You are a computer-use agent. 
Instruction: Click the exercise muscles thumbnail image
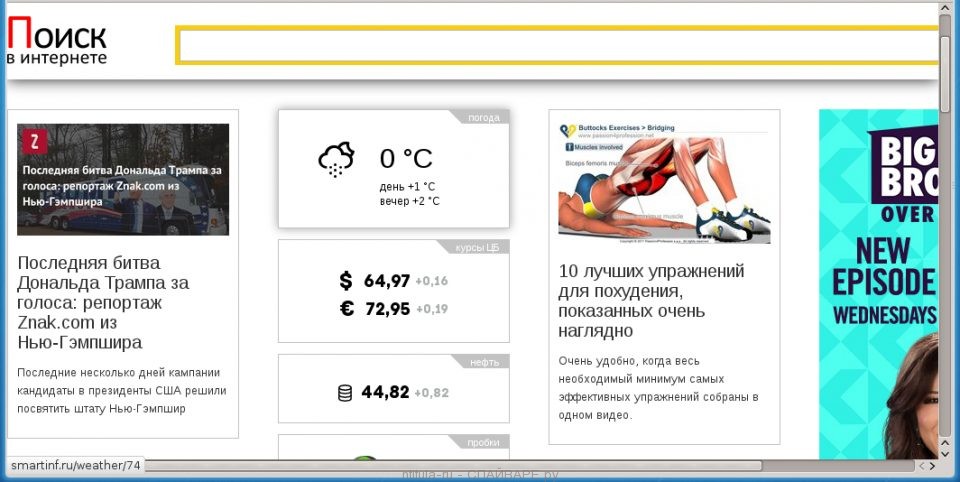coord(664,183)
